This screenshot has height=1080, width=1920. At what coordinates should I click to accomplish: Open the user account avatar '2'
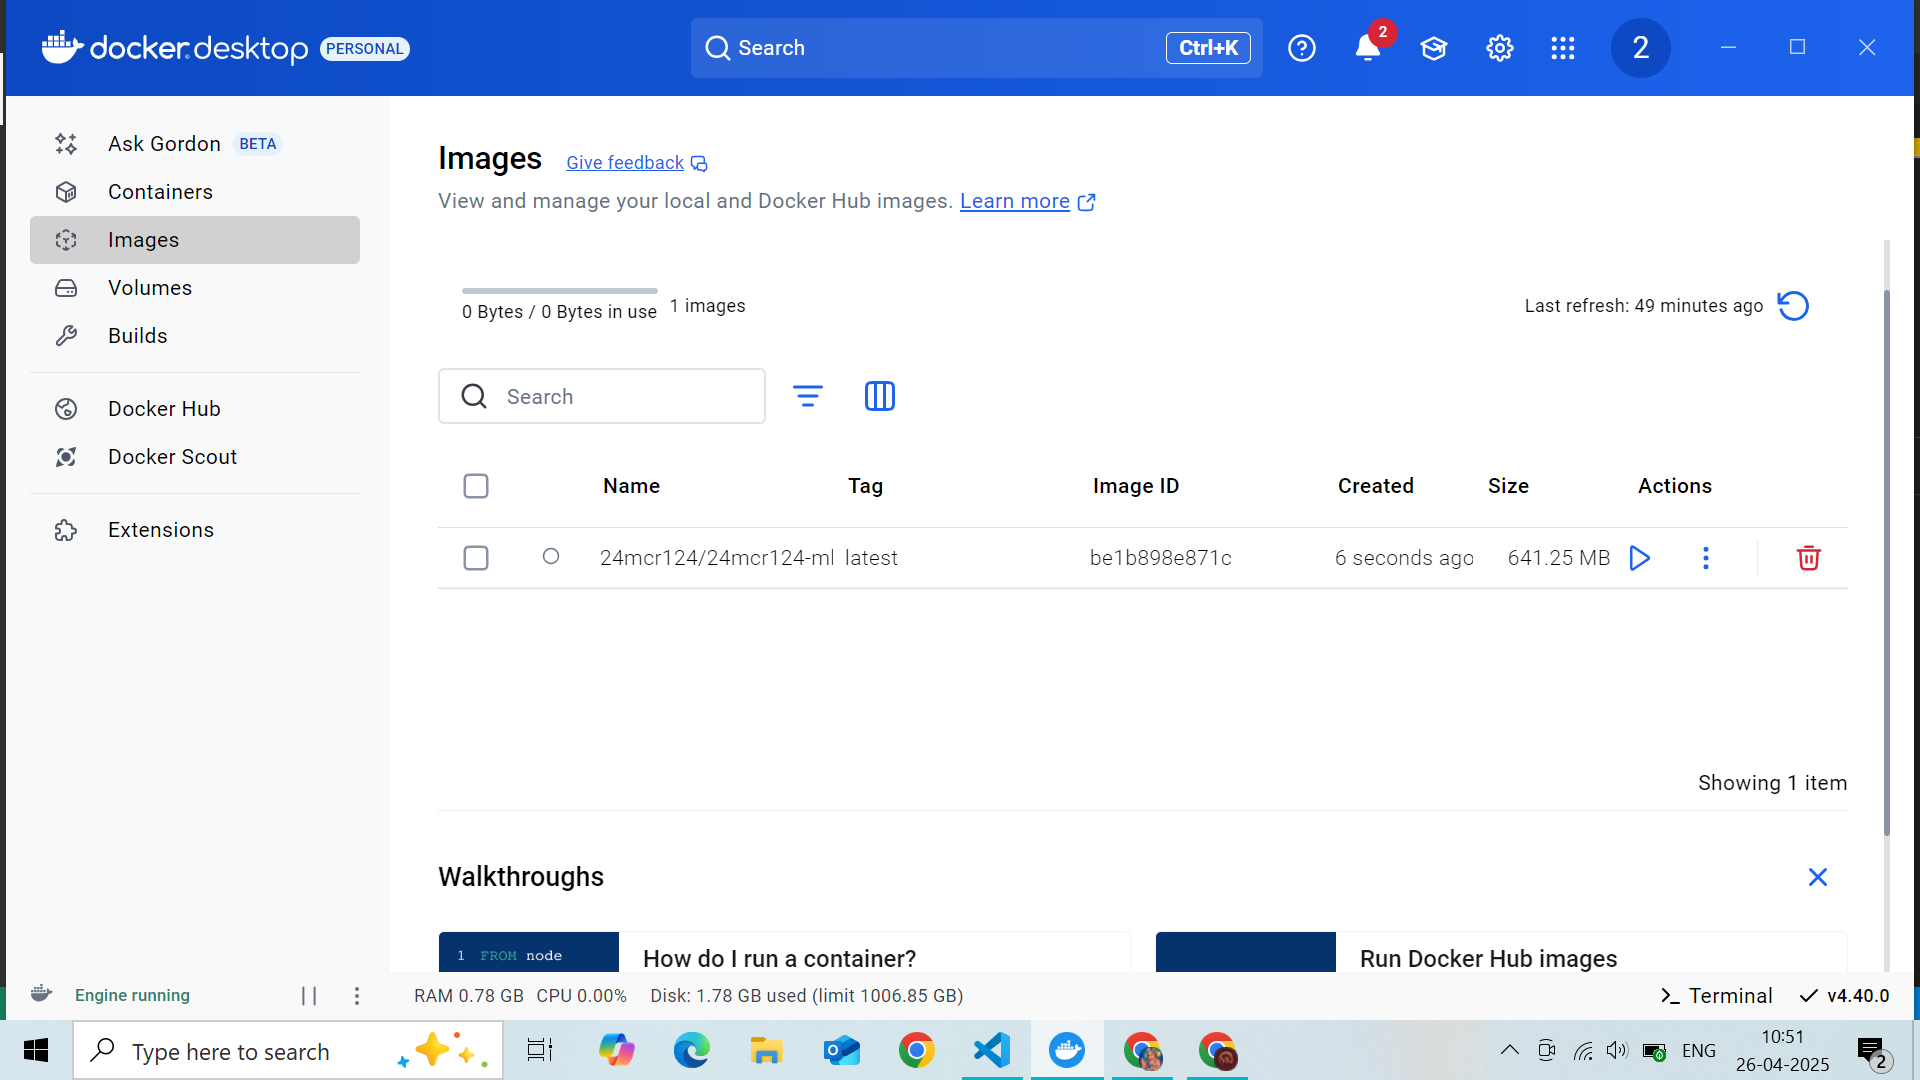tap(1640, 48)
